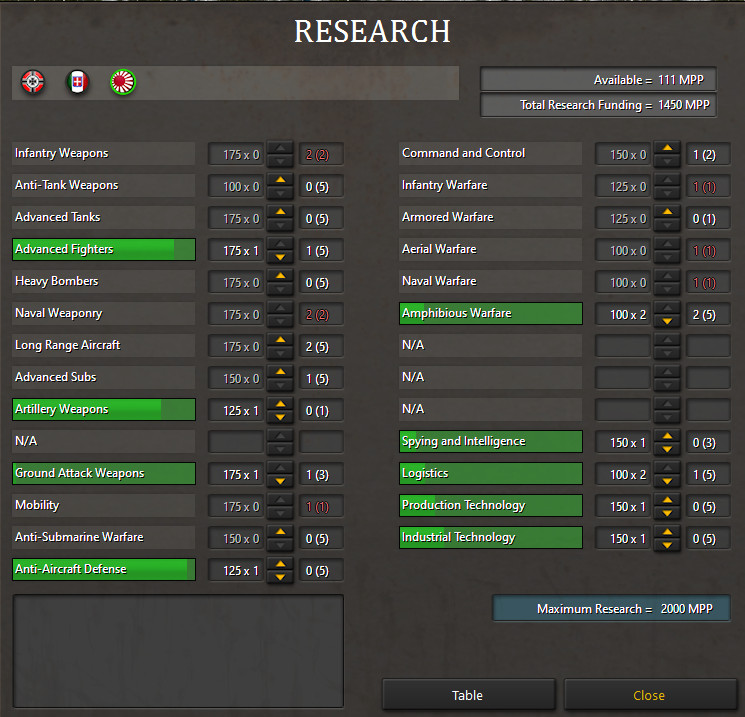Click the Available 111 MPP field
Image resolution: width=745 pixels, height=717 pixels.
point(599,79)
